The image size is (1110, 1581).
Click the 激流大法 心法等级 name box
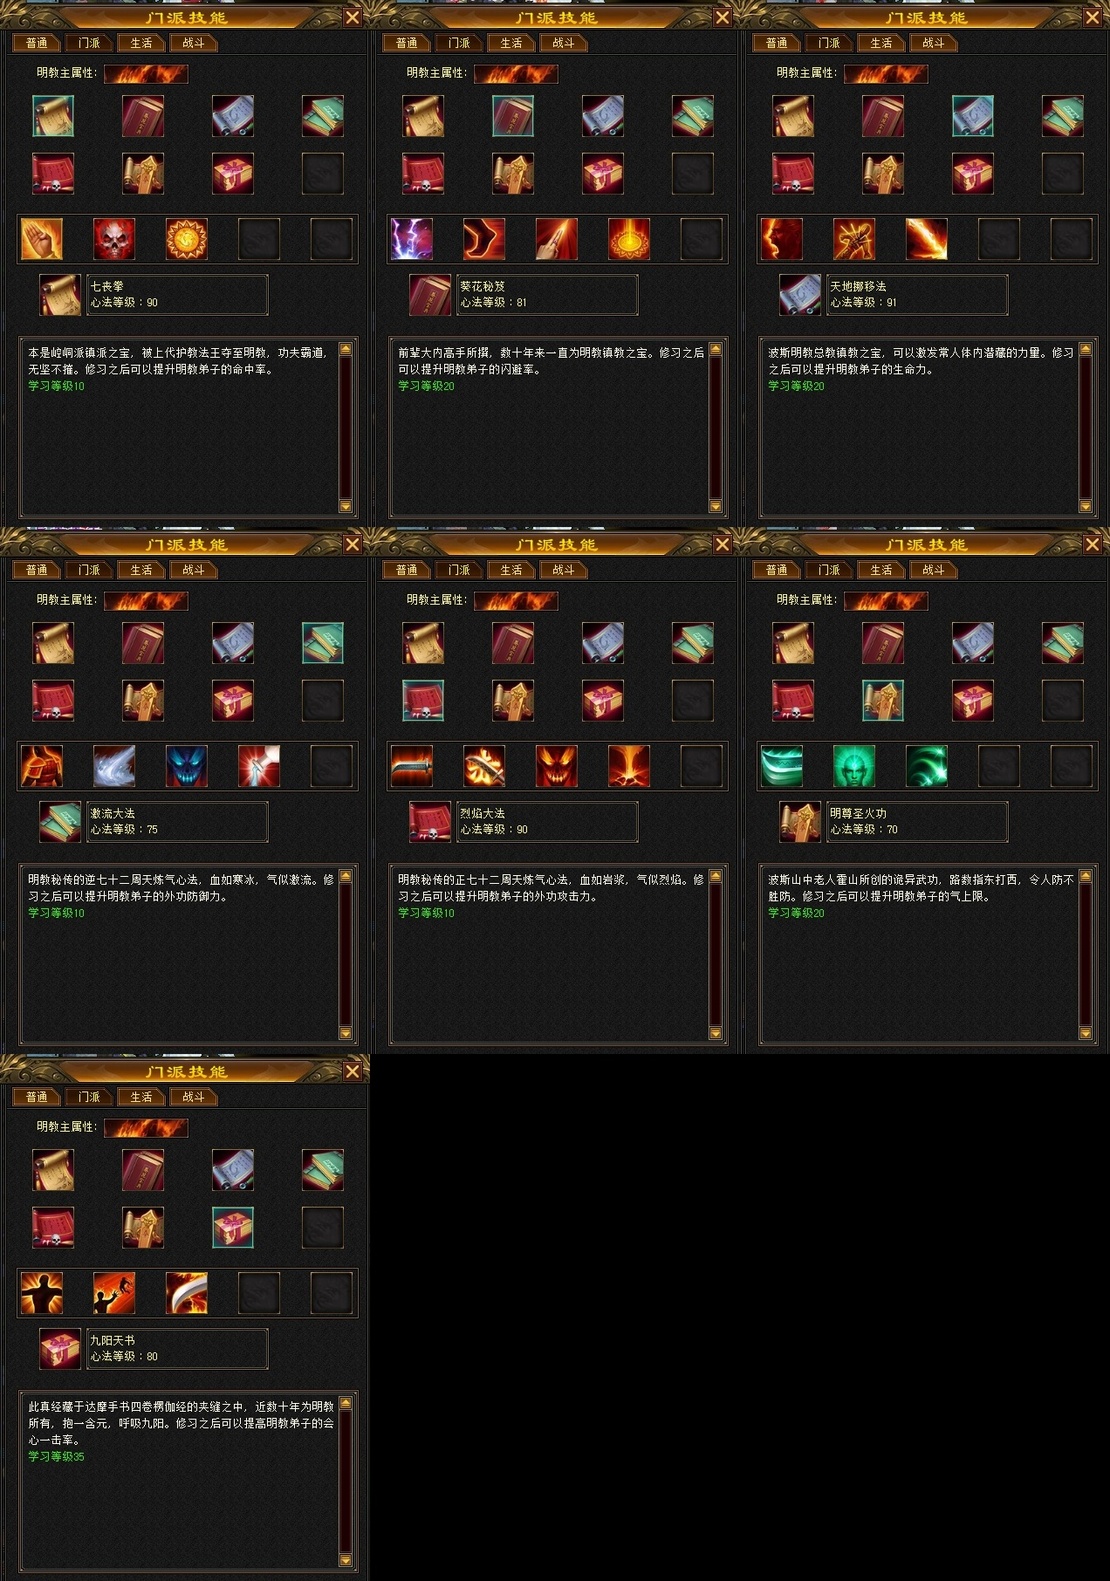point(177,821)
